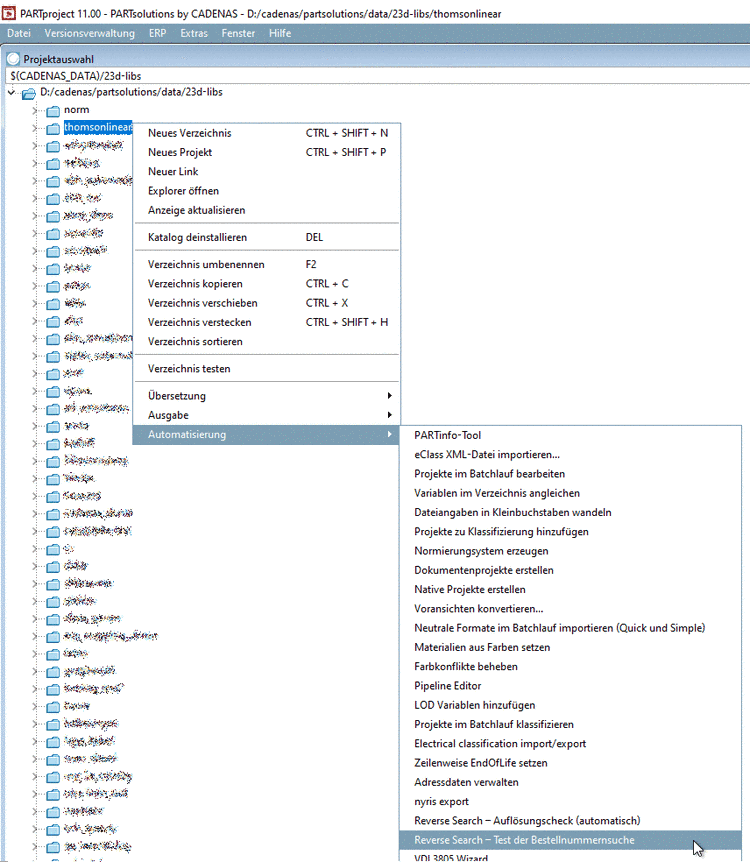
Task: Click the PARTproject app icon in title bar
Action: click(9, 13)
